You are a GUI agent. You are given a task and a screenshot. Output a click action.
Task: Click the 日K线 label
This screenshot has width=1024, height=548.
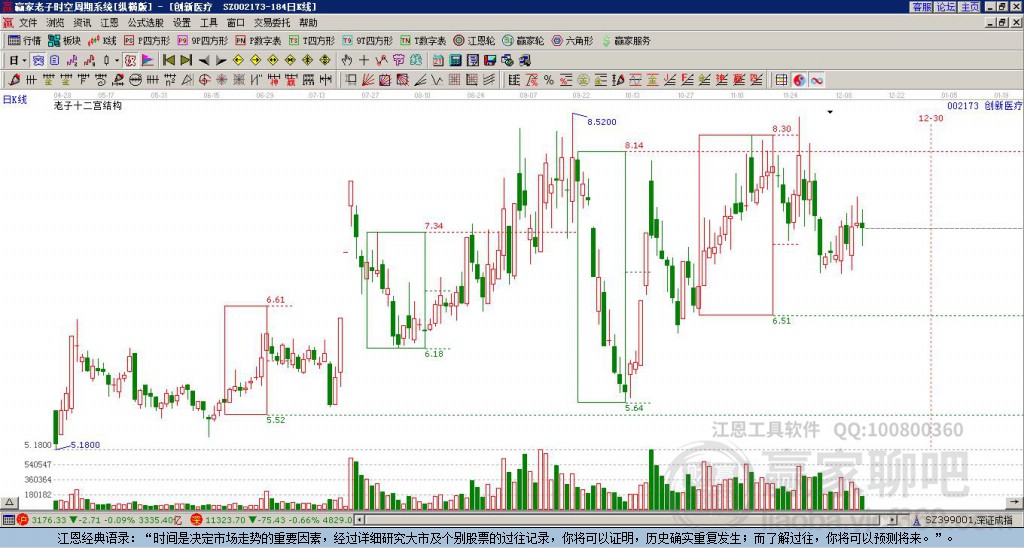(x=15, y=100)
